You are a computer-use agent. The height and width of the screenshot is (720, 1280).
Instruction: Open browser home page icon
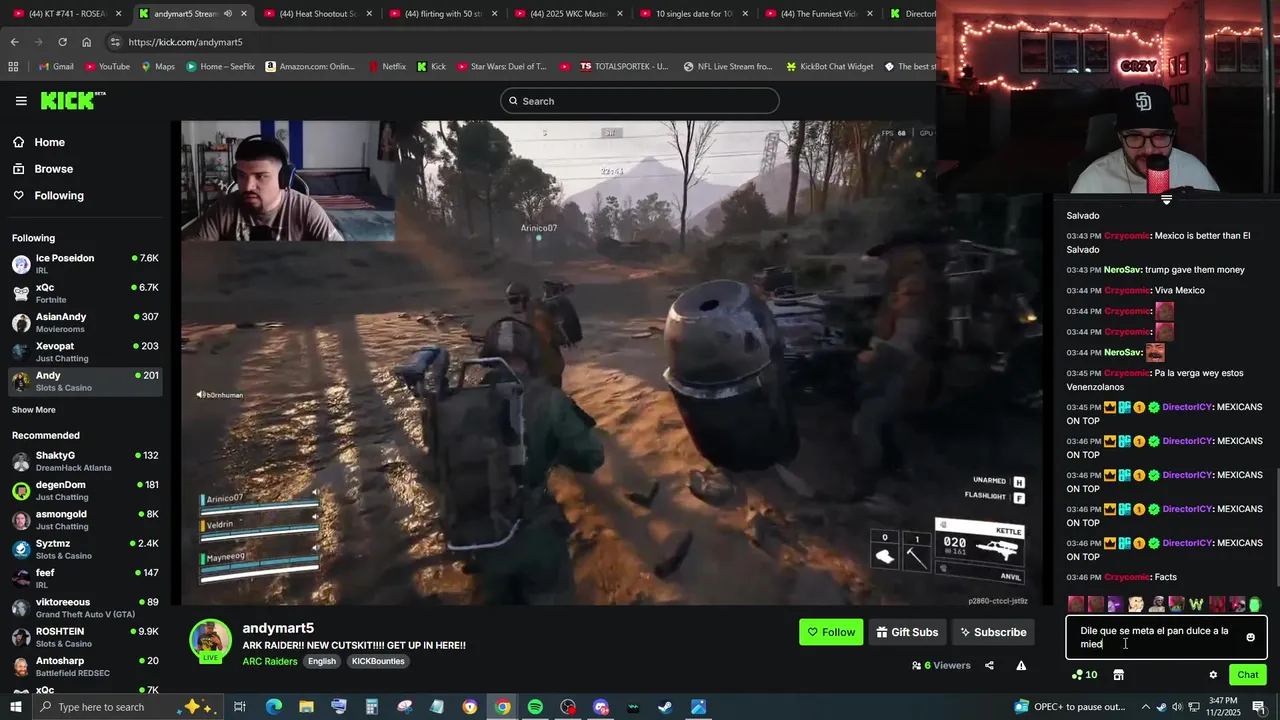(86, 42)
